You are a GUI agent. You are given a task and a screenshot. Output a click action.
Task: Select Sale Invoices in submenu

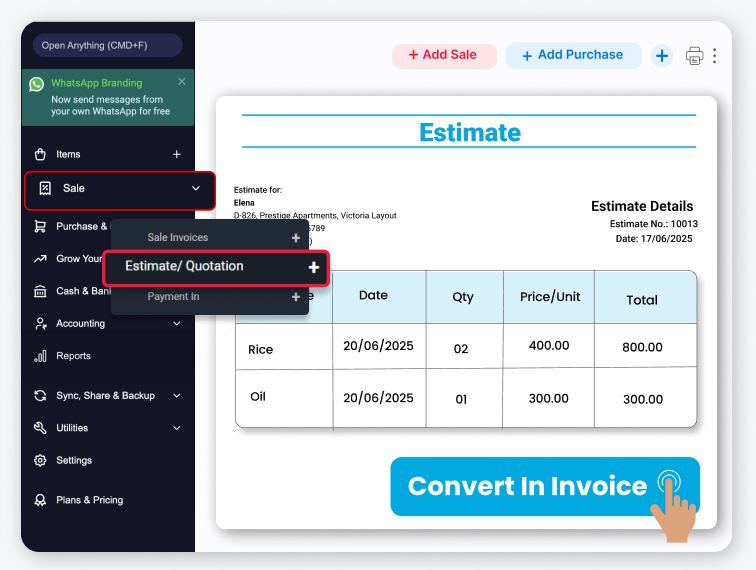tap(178, 237)
